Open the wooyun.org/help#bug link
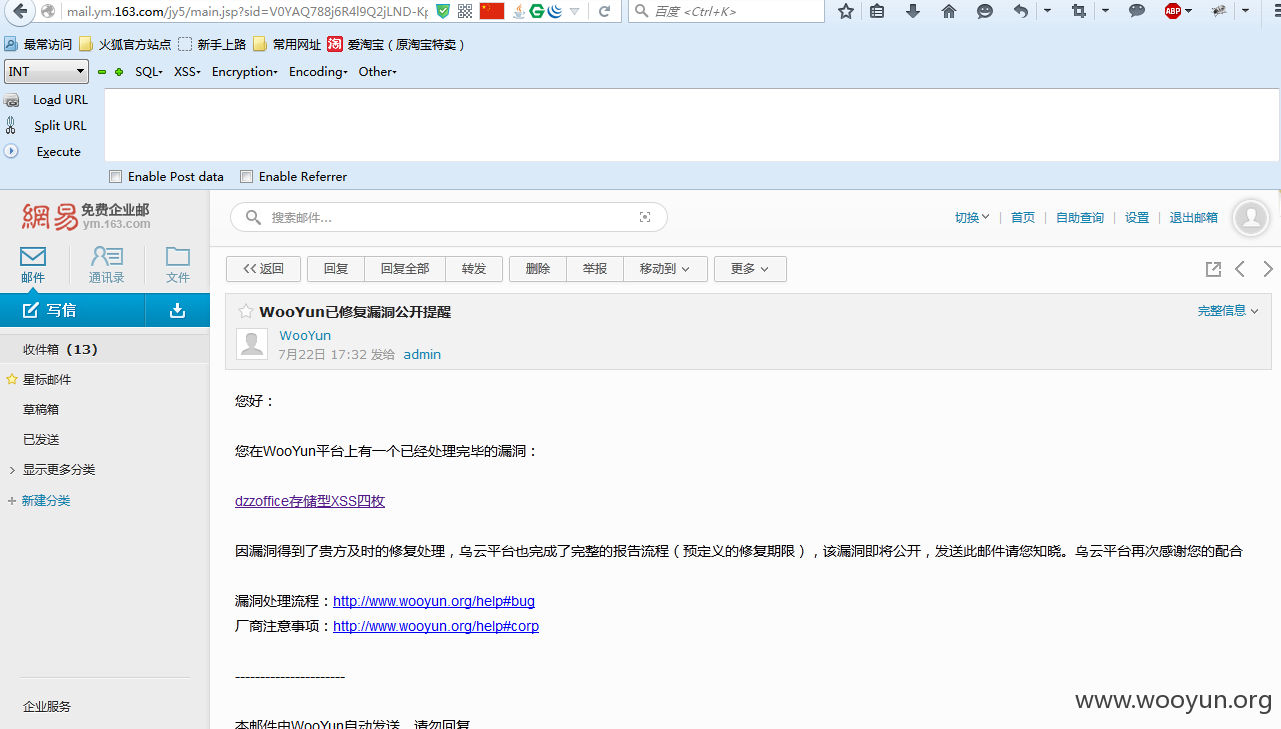 click(434, 601)
